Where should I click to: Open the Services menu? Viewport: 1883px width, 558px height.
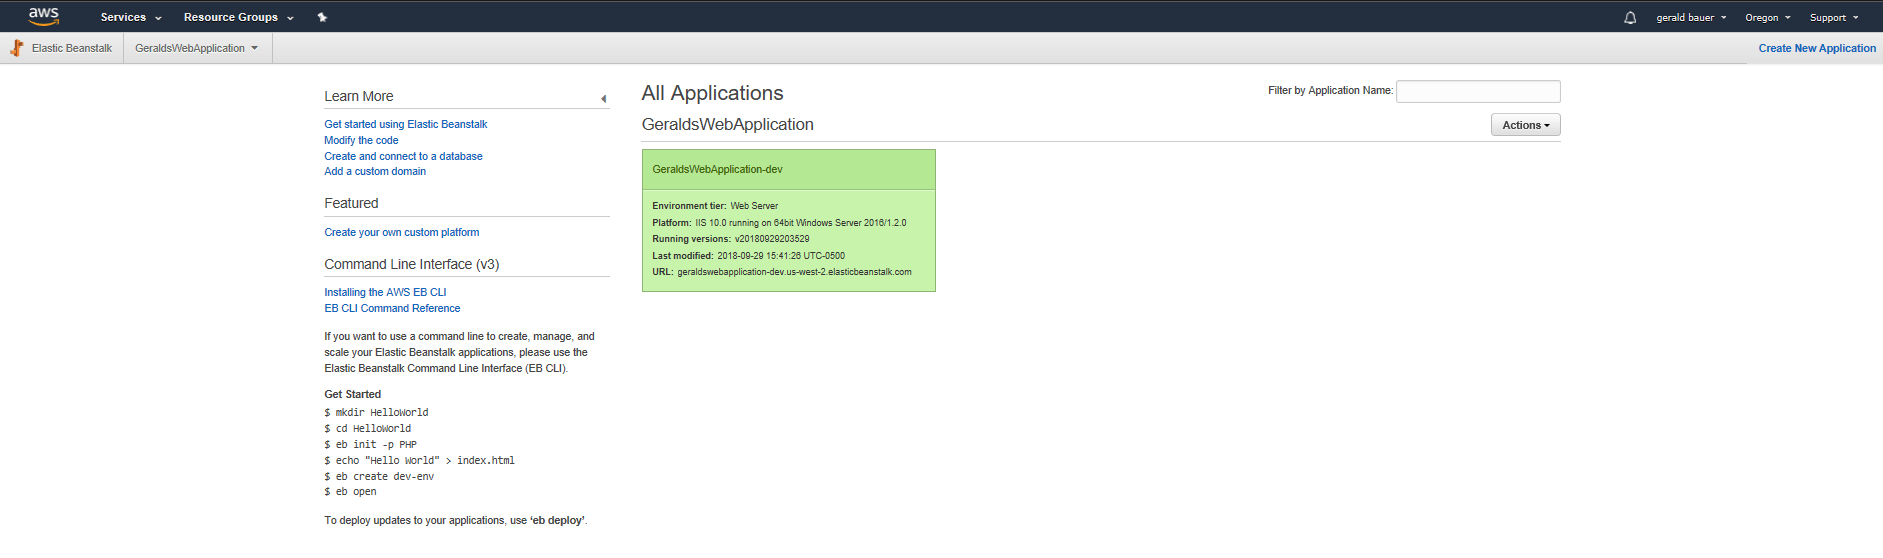click(131, 17)
